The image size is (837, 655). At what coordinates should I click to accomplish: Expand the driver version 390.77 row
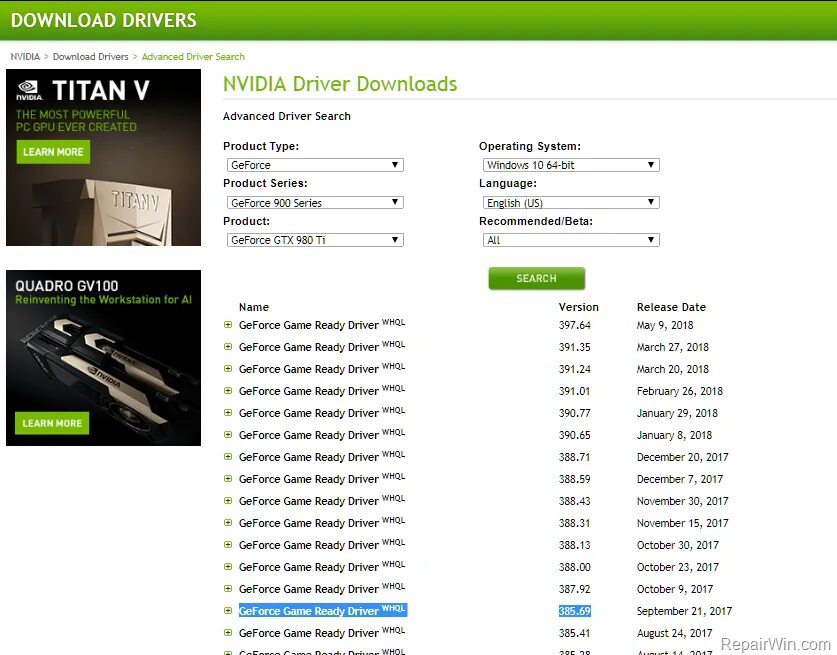pyautogui.click(x=228, y=413)
